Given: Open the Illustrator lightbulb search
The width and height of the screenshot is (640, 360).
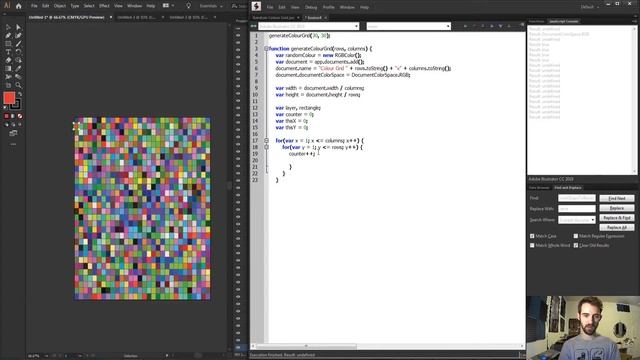Looking at the screenshot, I should point(189,6).
